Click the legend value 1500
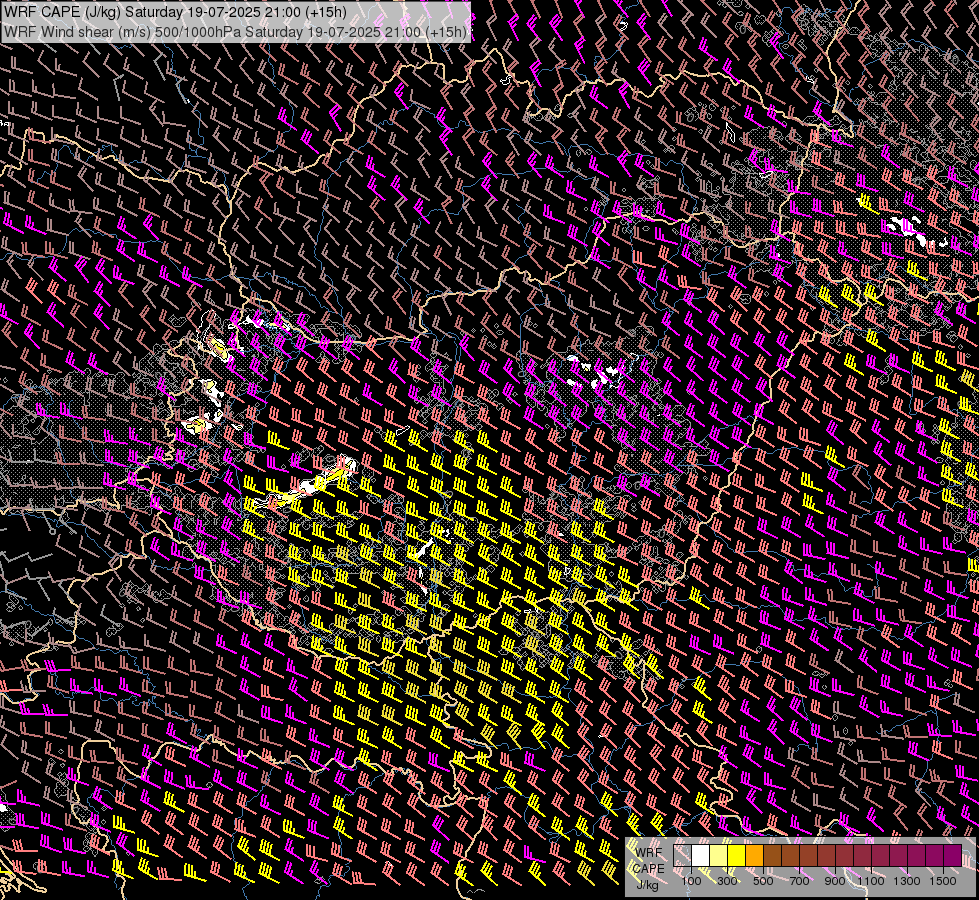The image size is (979, 900). pos(943,881)
